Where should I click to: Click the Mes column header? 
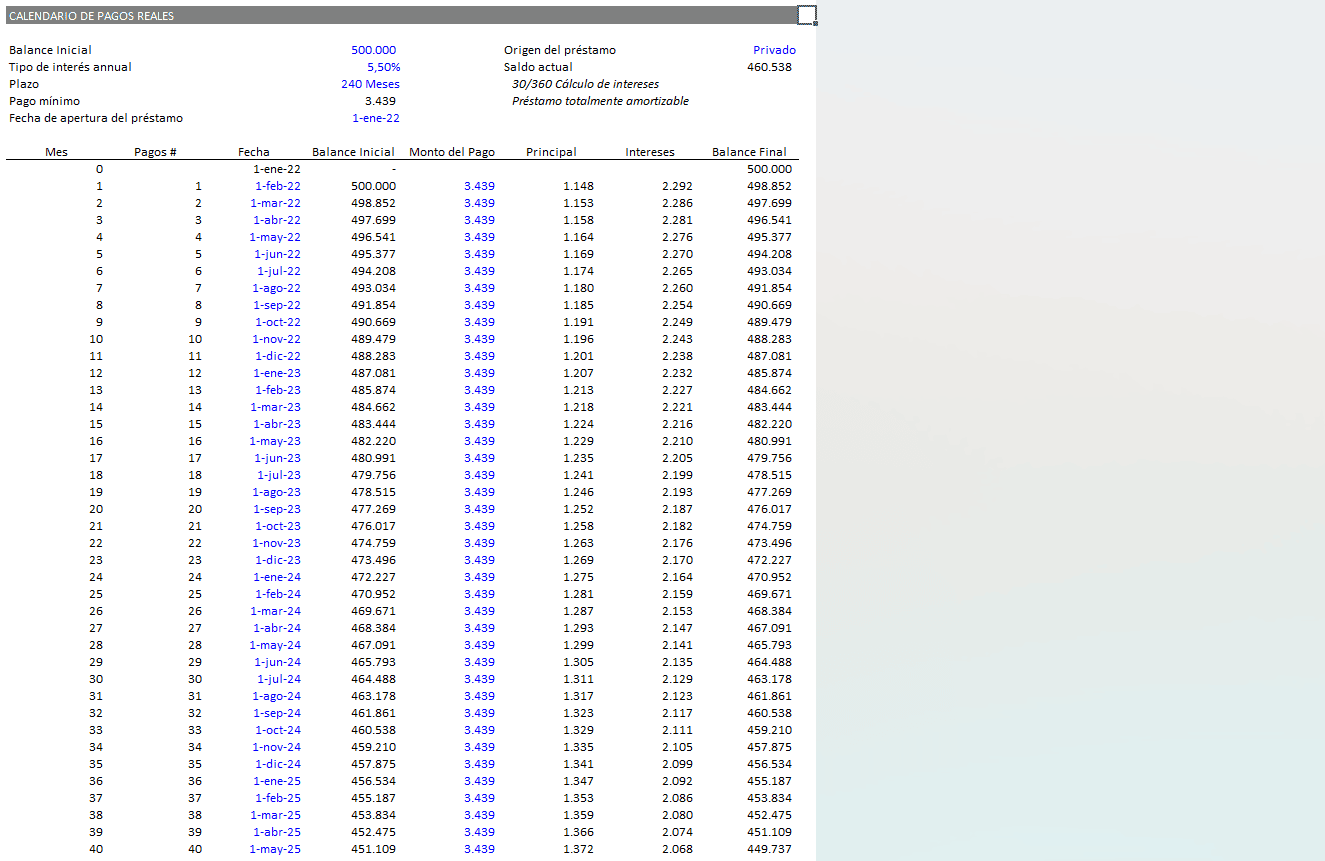57,152
